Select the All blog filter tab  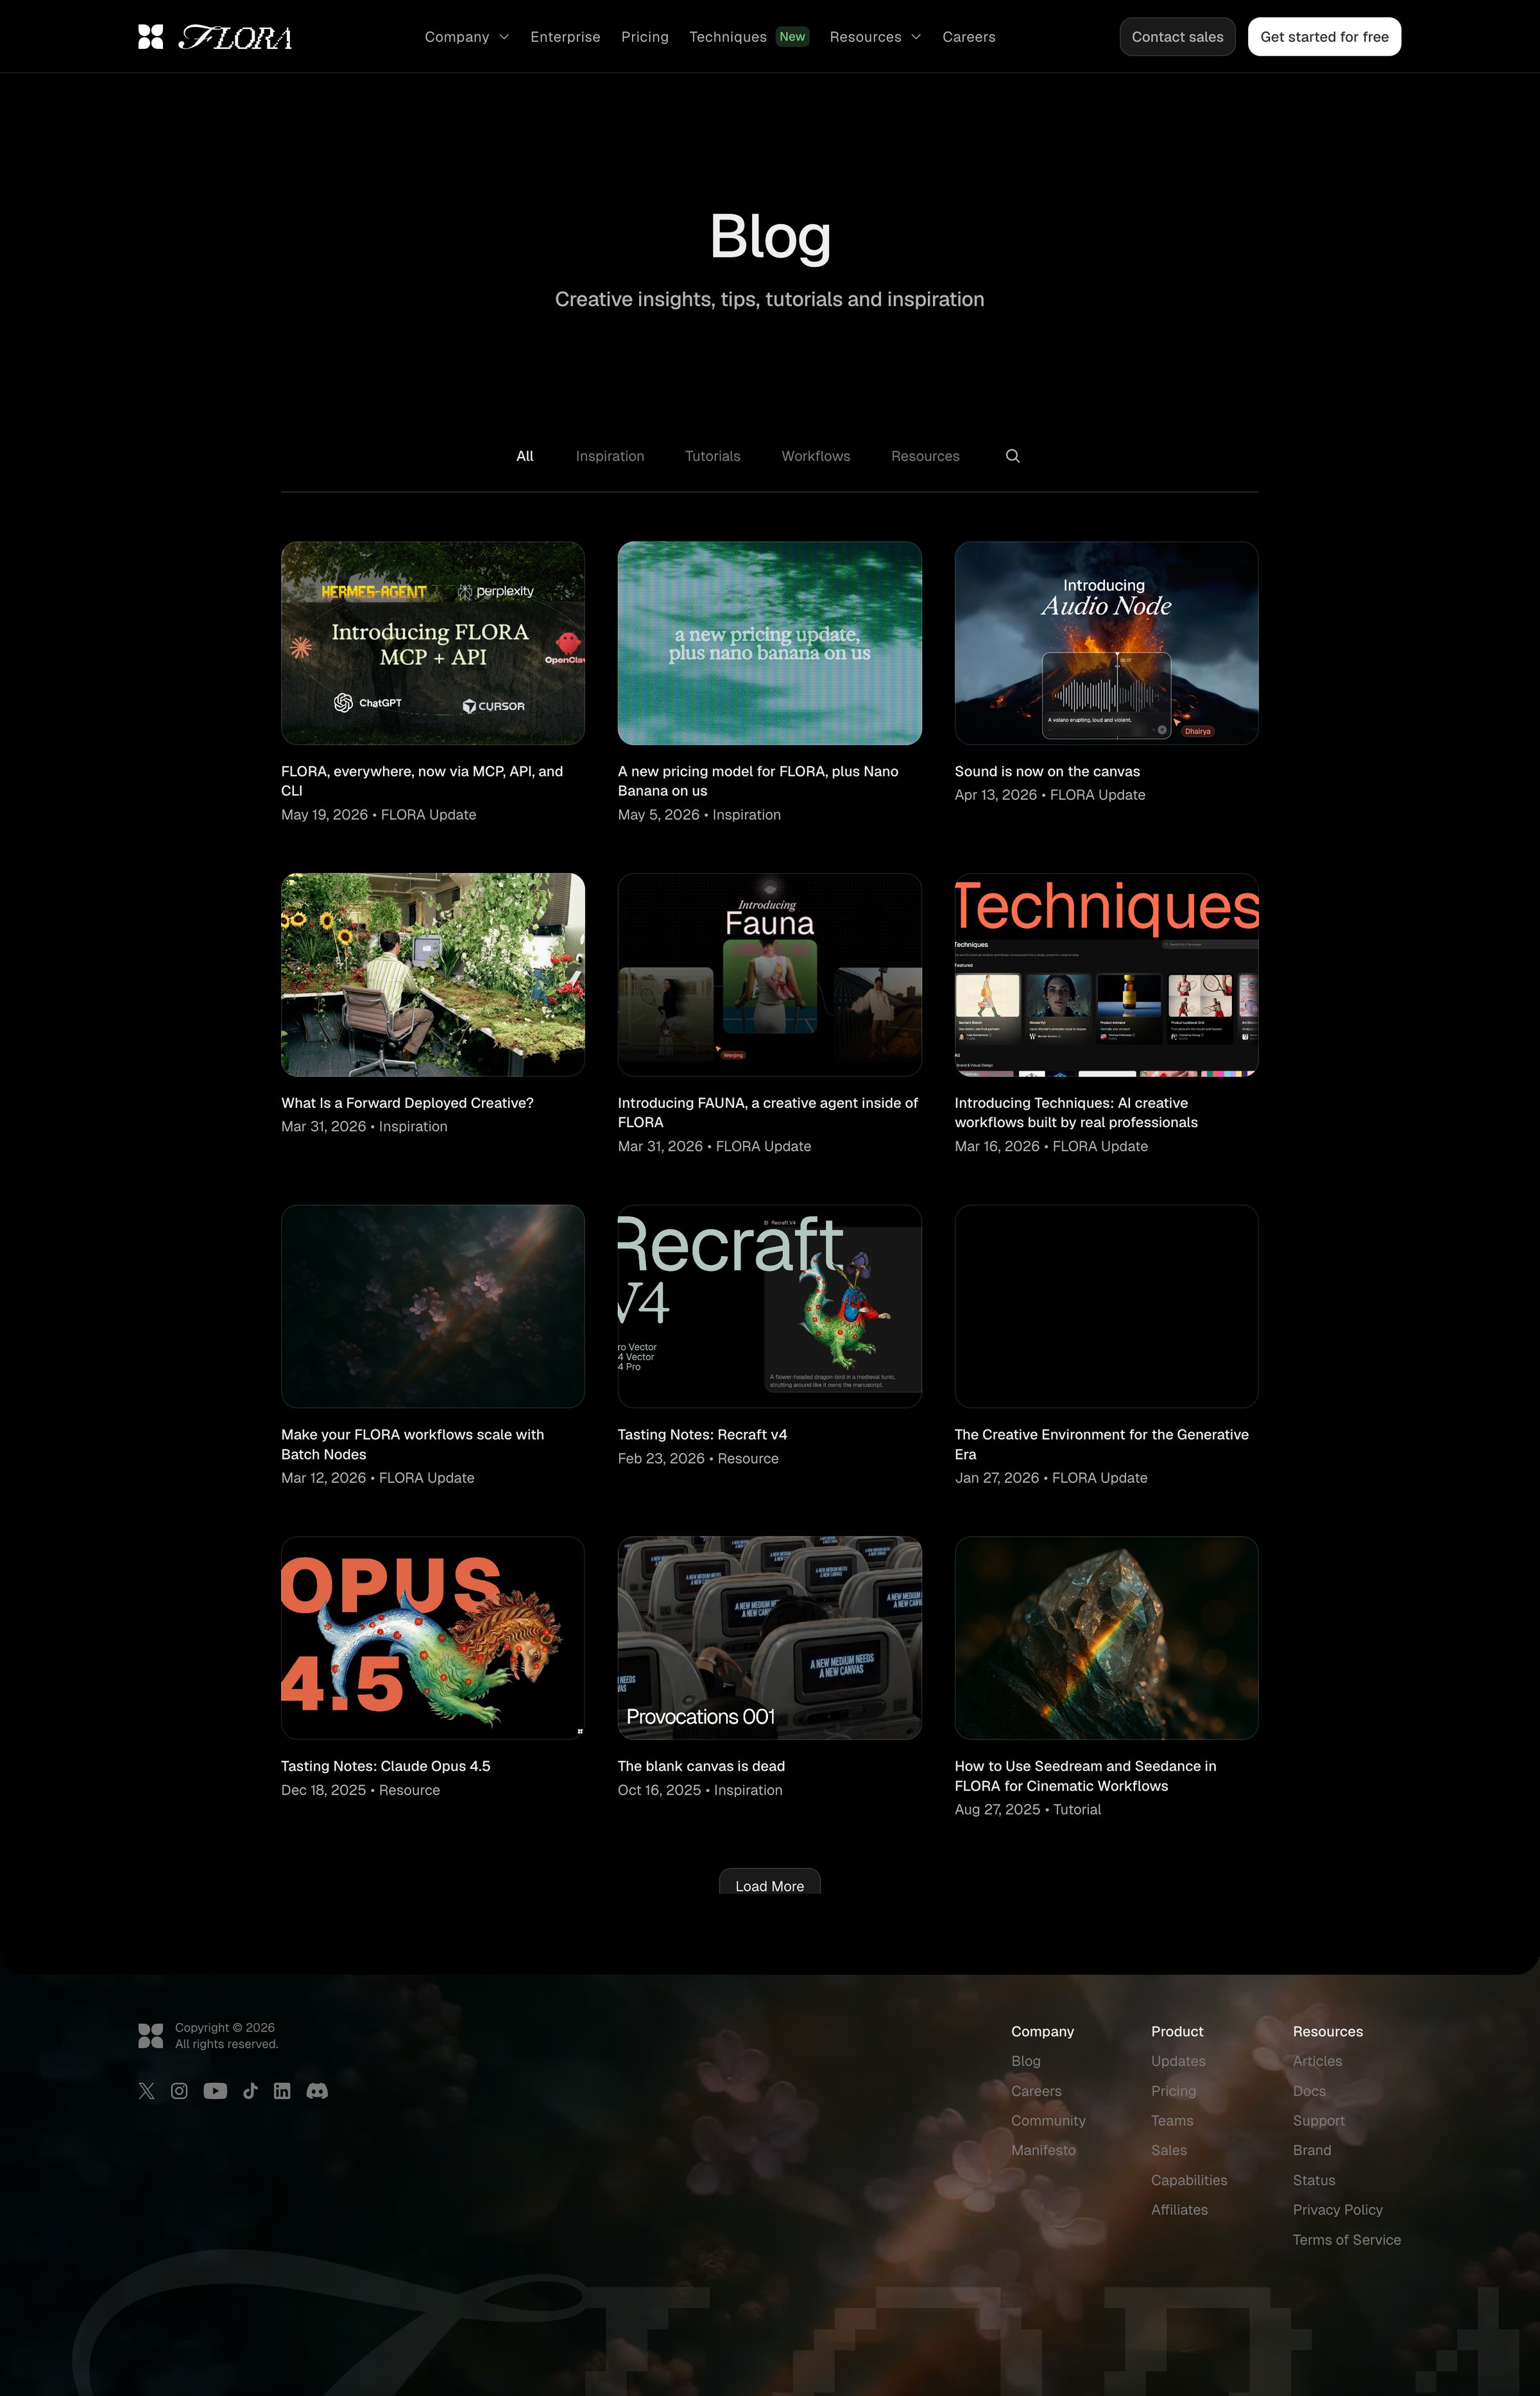click(x=525, y=456)
